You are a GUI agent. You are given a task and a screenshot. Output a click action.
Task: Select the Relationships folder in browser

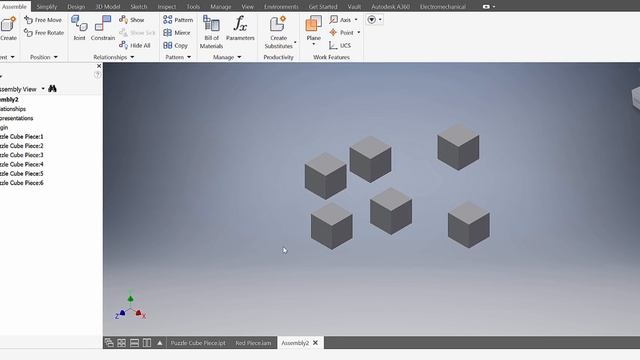pos(13,109)
